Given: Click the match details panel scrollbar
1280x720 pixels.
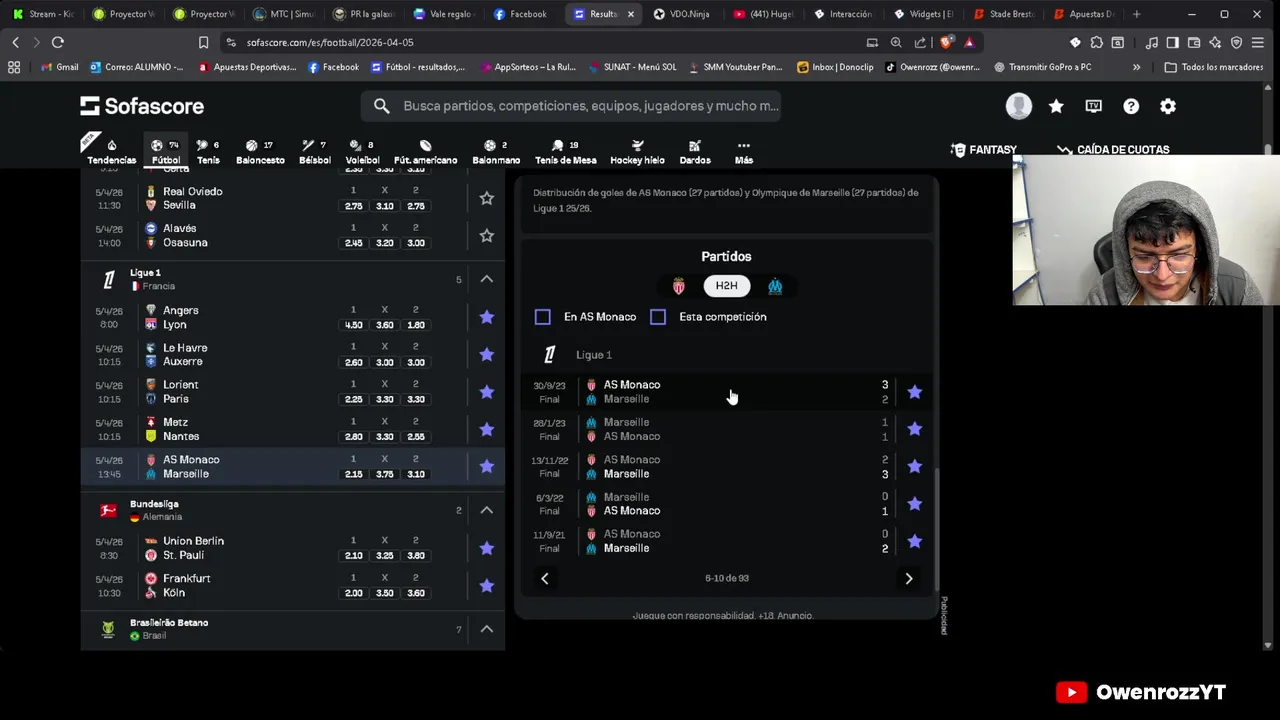Looking at the screenshot, I should pos(937,530).
